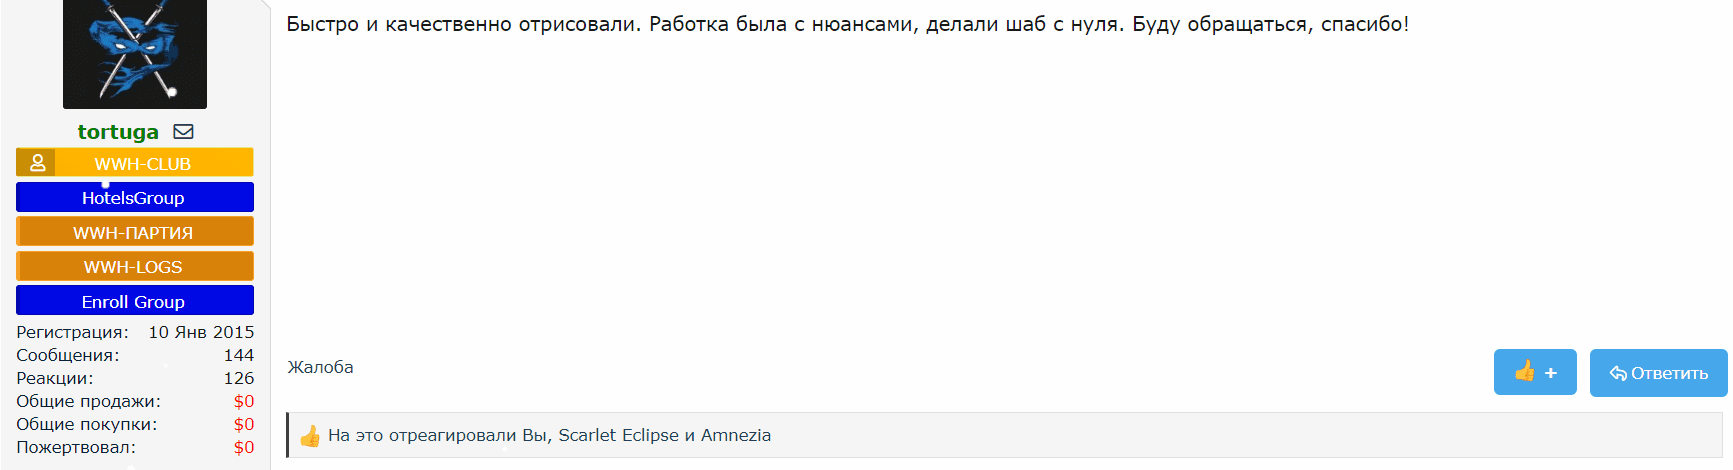Click the WWH-CLUB badge label

(143, 163)
